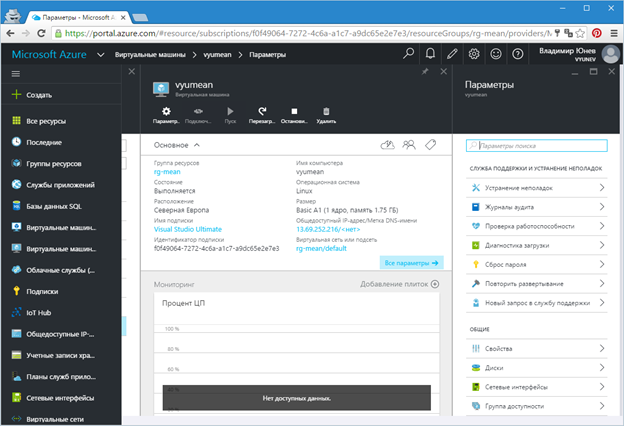Viewport: 624px width, 426px height.
Task: Click the cloud quick start icon in Основное
Action: point(388,145)
